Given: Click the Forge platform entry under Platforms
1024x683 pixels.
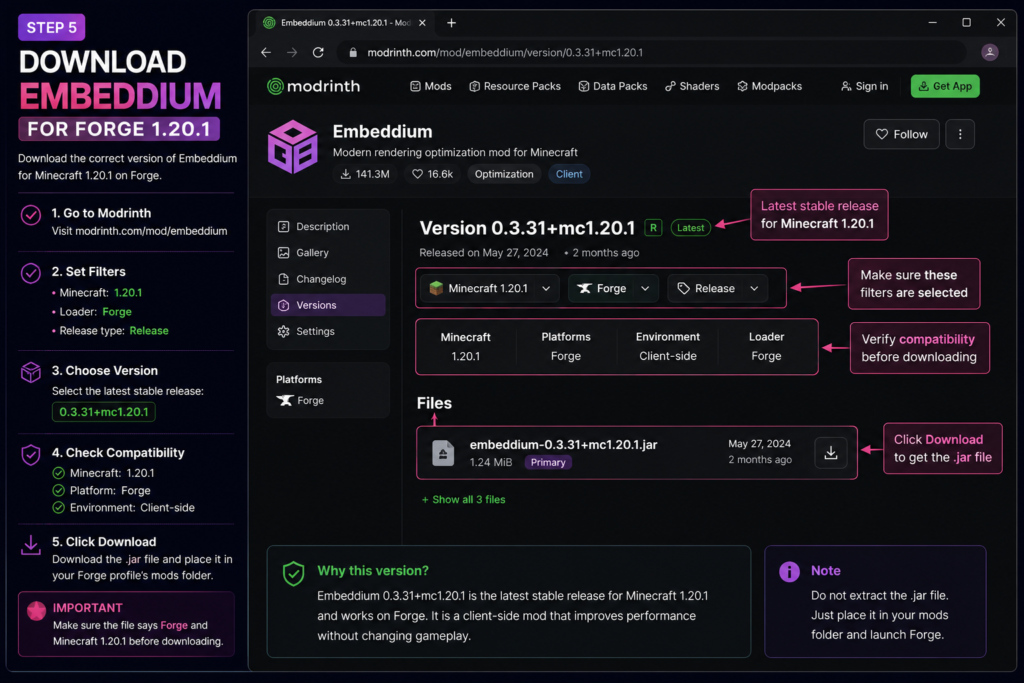Looking at the screenshot, I should coord(300,400).
